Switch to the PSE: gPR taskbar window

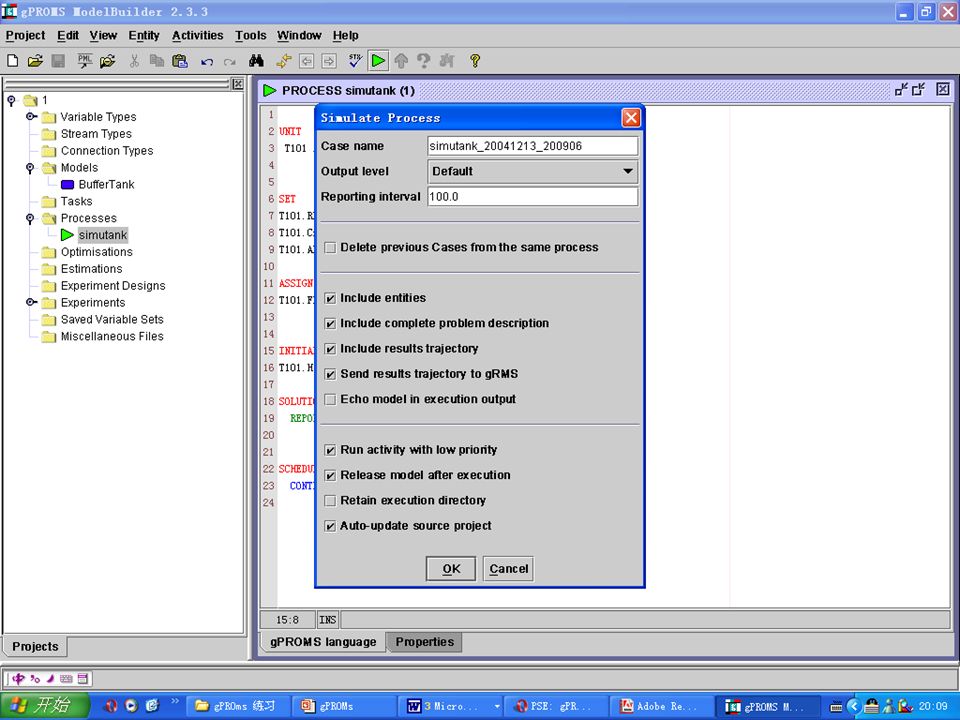point(557,706)
